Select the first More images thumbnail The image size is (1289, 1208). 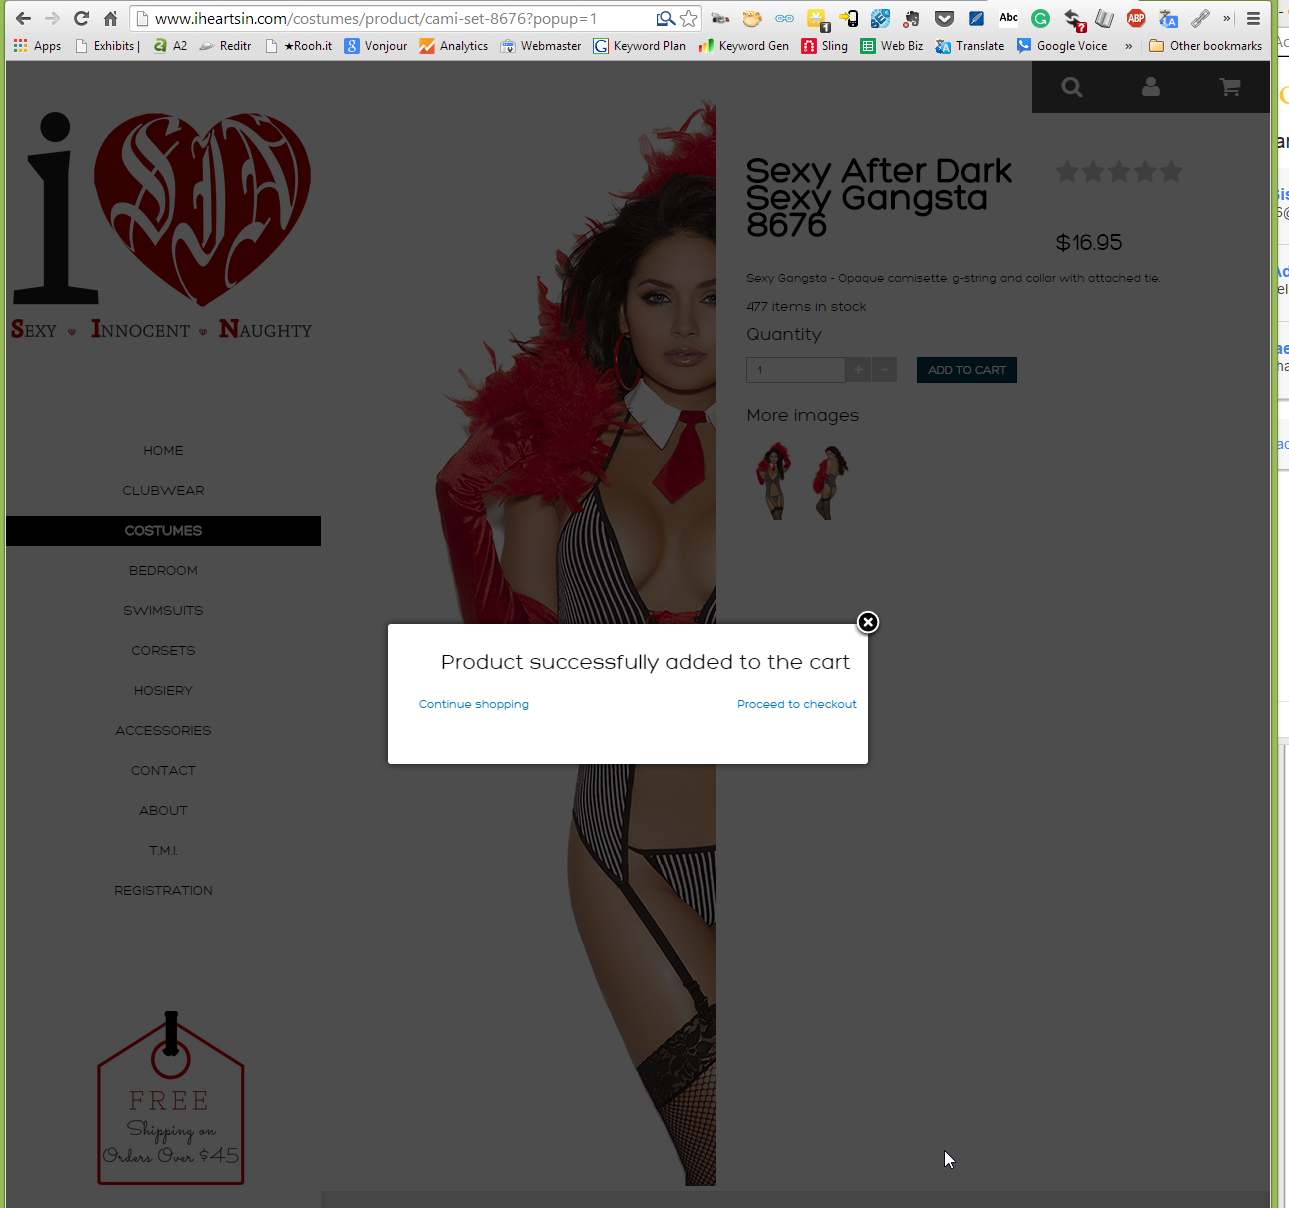tap(774, 481)
